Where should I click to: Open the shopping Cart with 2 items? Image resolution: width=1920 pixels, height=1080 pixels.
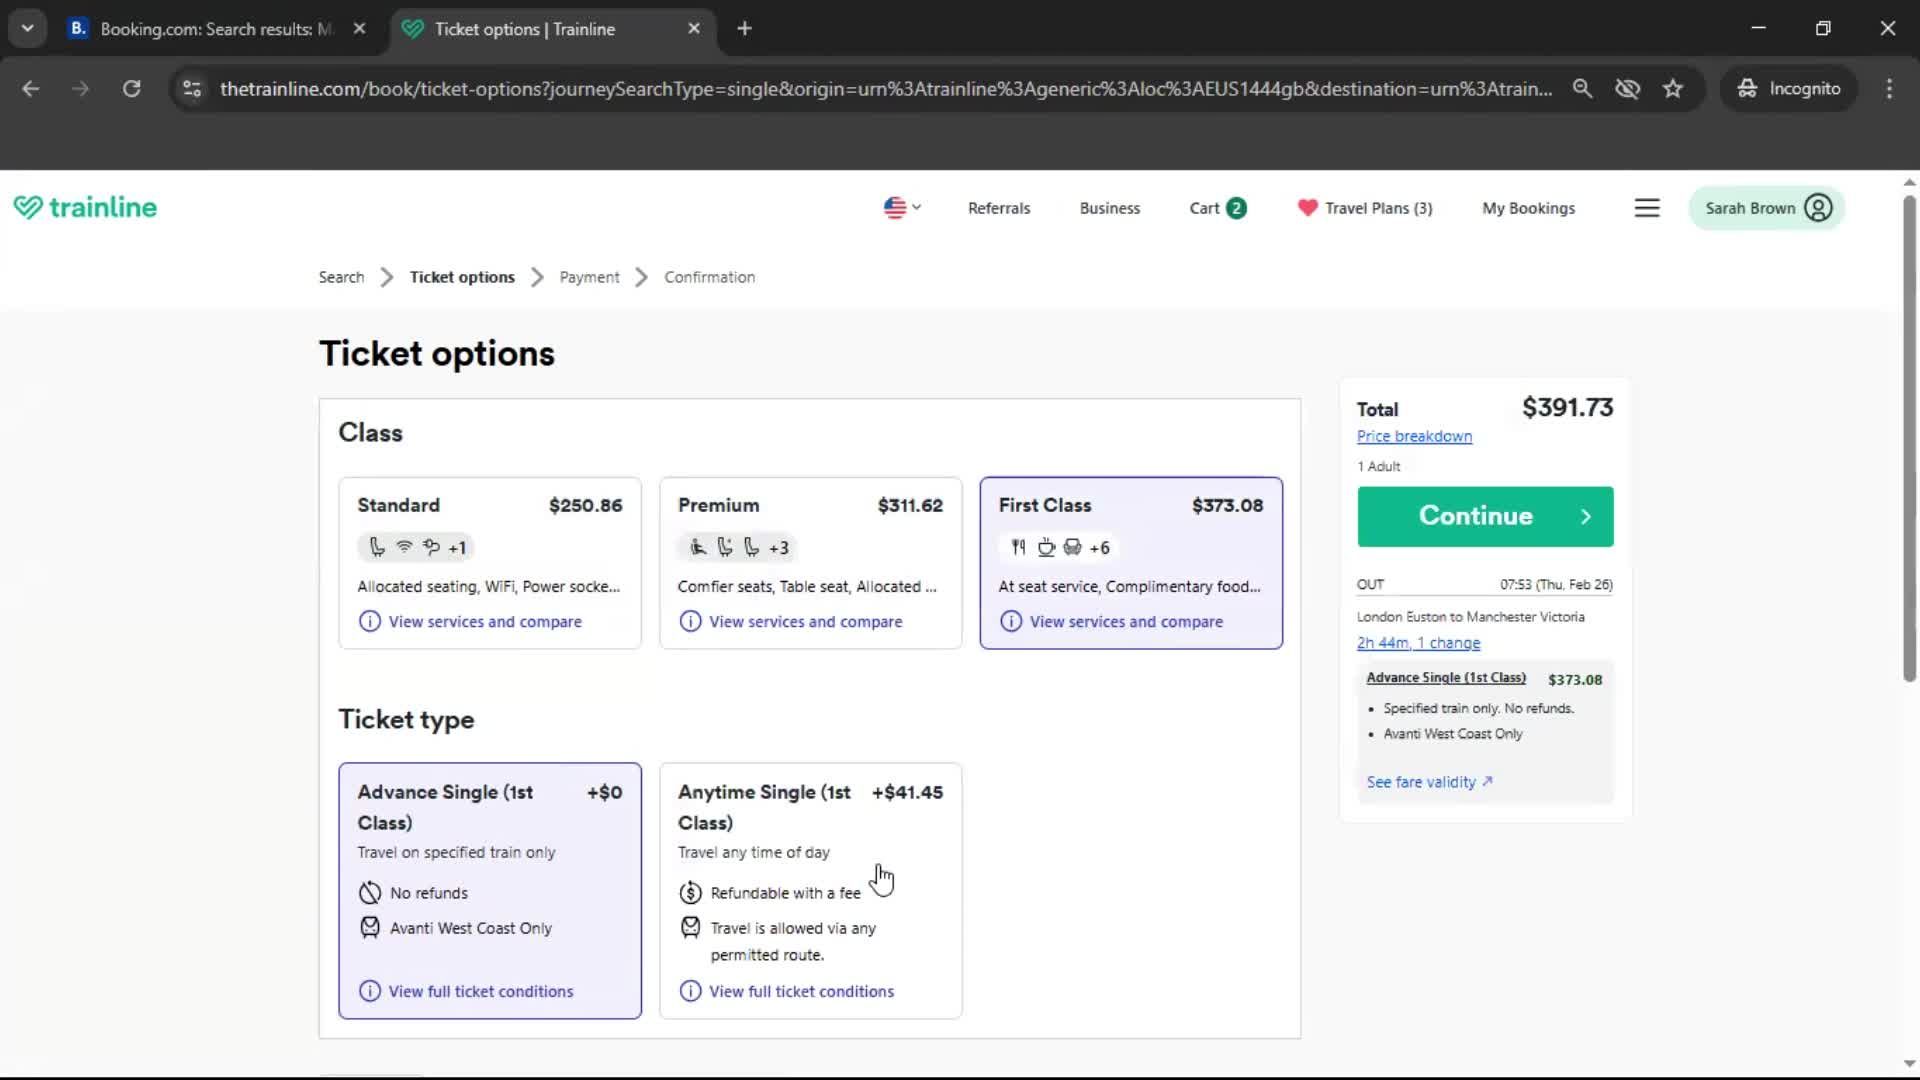click(x=1216, y=208)
